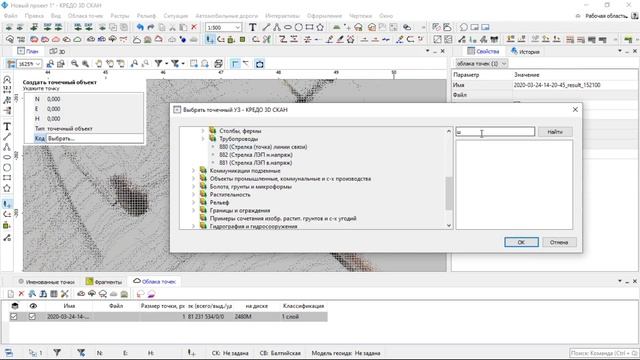The image size is (640, 360).
Task: Select tree item '880 (Стрелка (точка) линии связи)'
Action: (263, 147)
